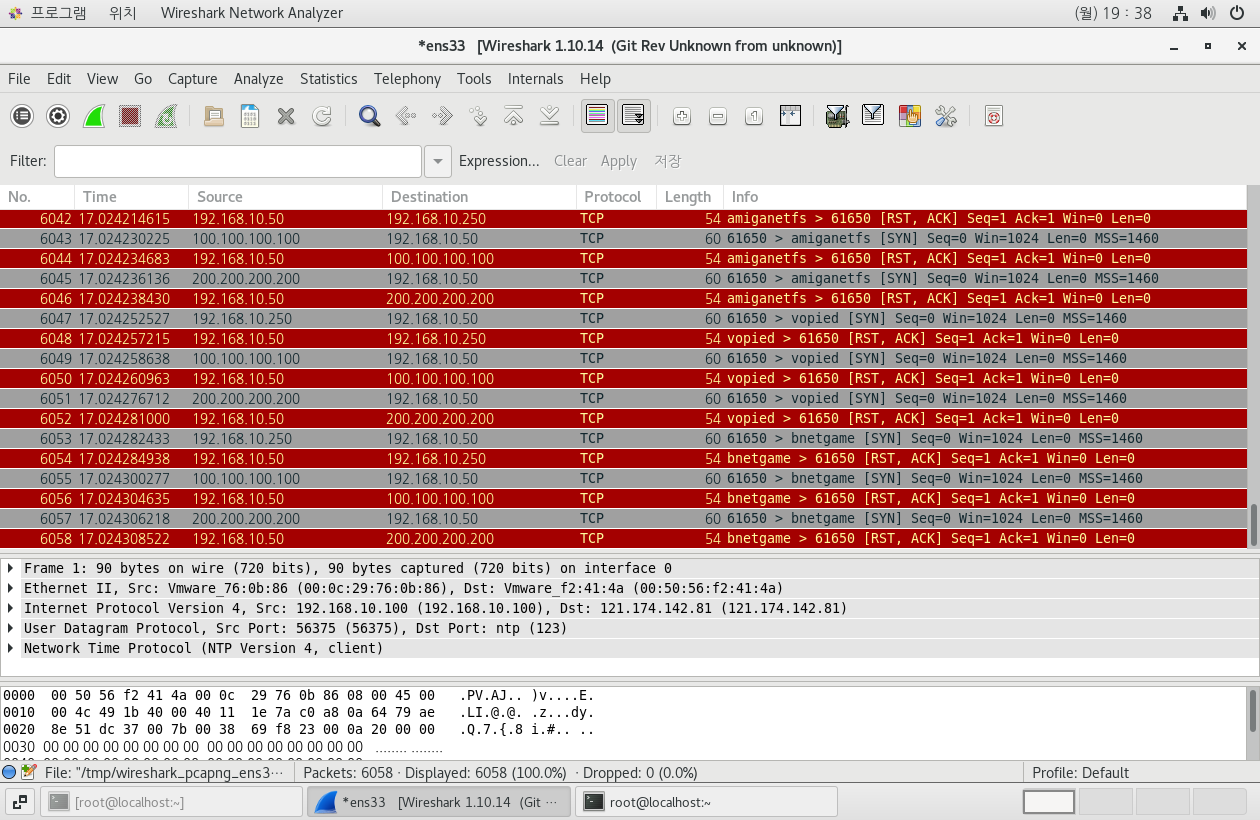The image size is (1260, 820).
Task: Sort packets by Source column header
Action: (285, 197)
